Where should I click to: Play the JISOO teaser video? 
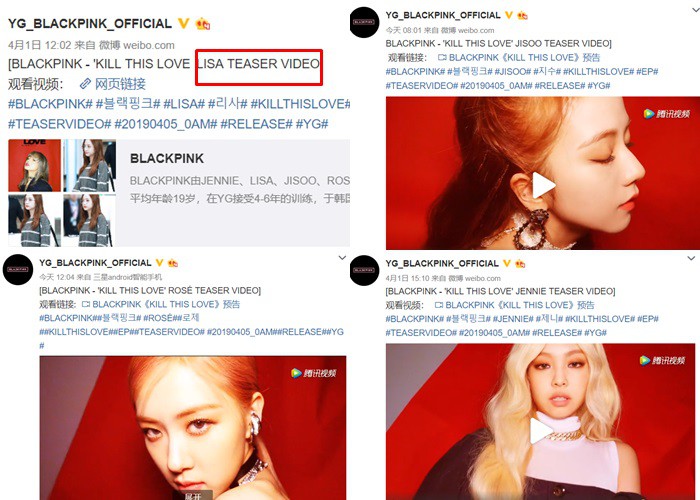pyautogui.click(x=543, y=185)
